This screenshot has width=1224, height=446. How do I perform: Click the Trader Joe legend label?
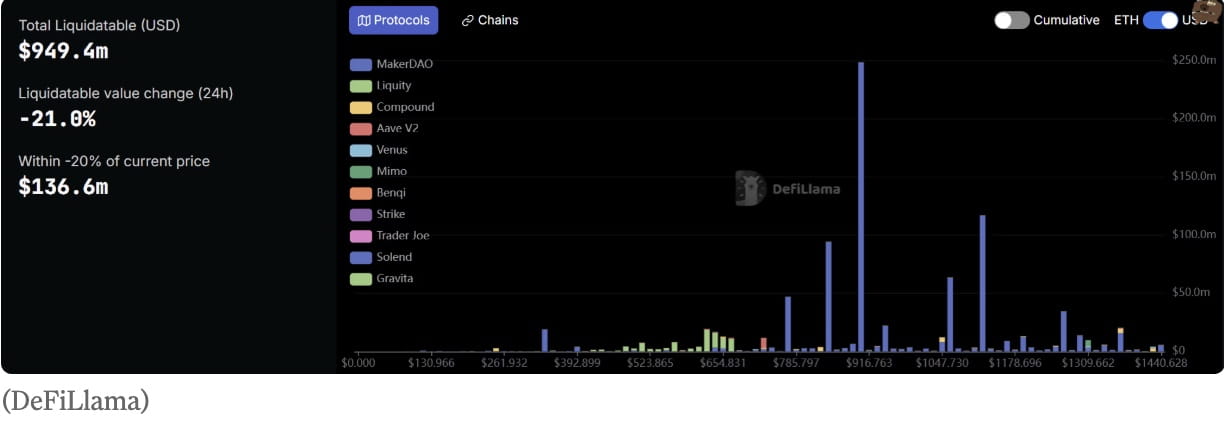pos(403,236)
